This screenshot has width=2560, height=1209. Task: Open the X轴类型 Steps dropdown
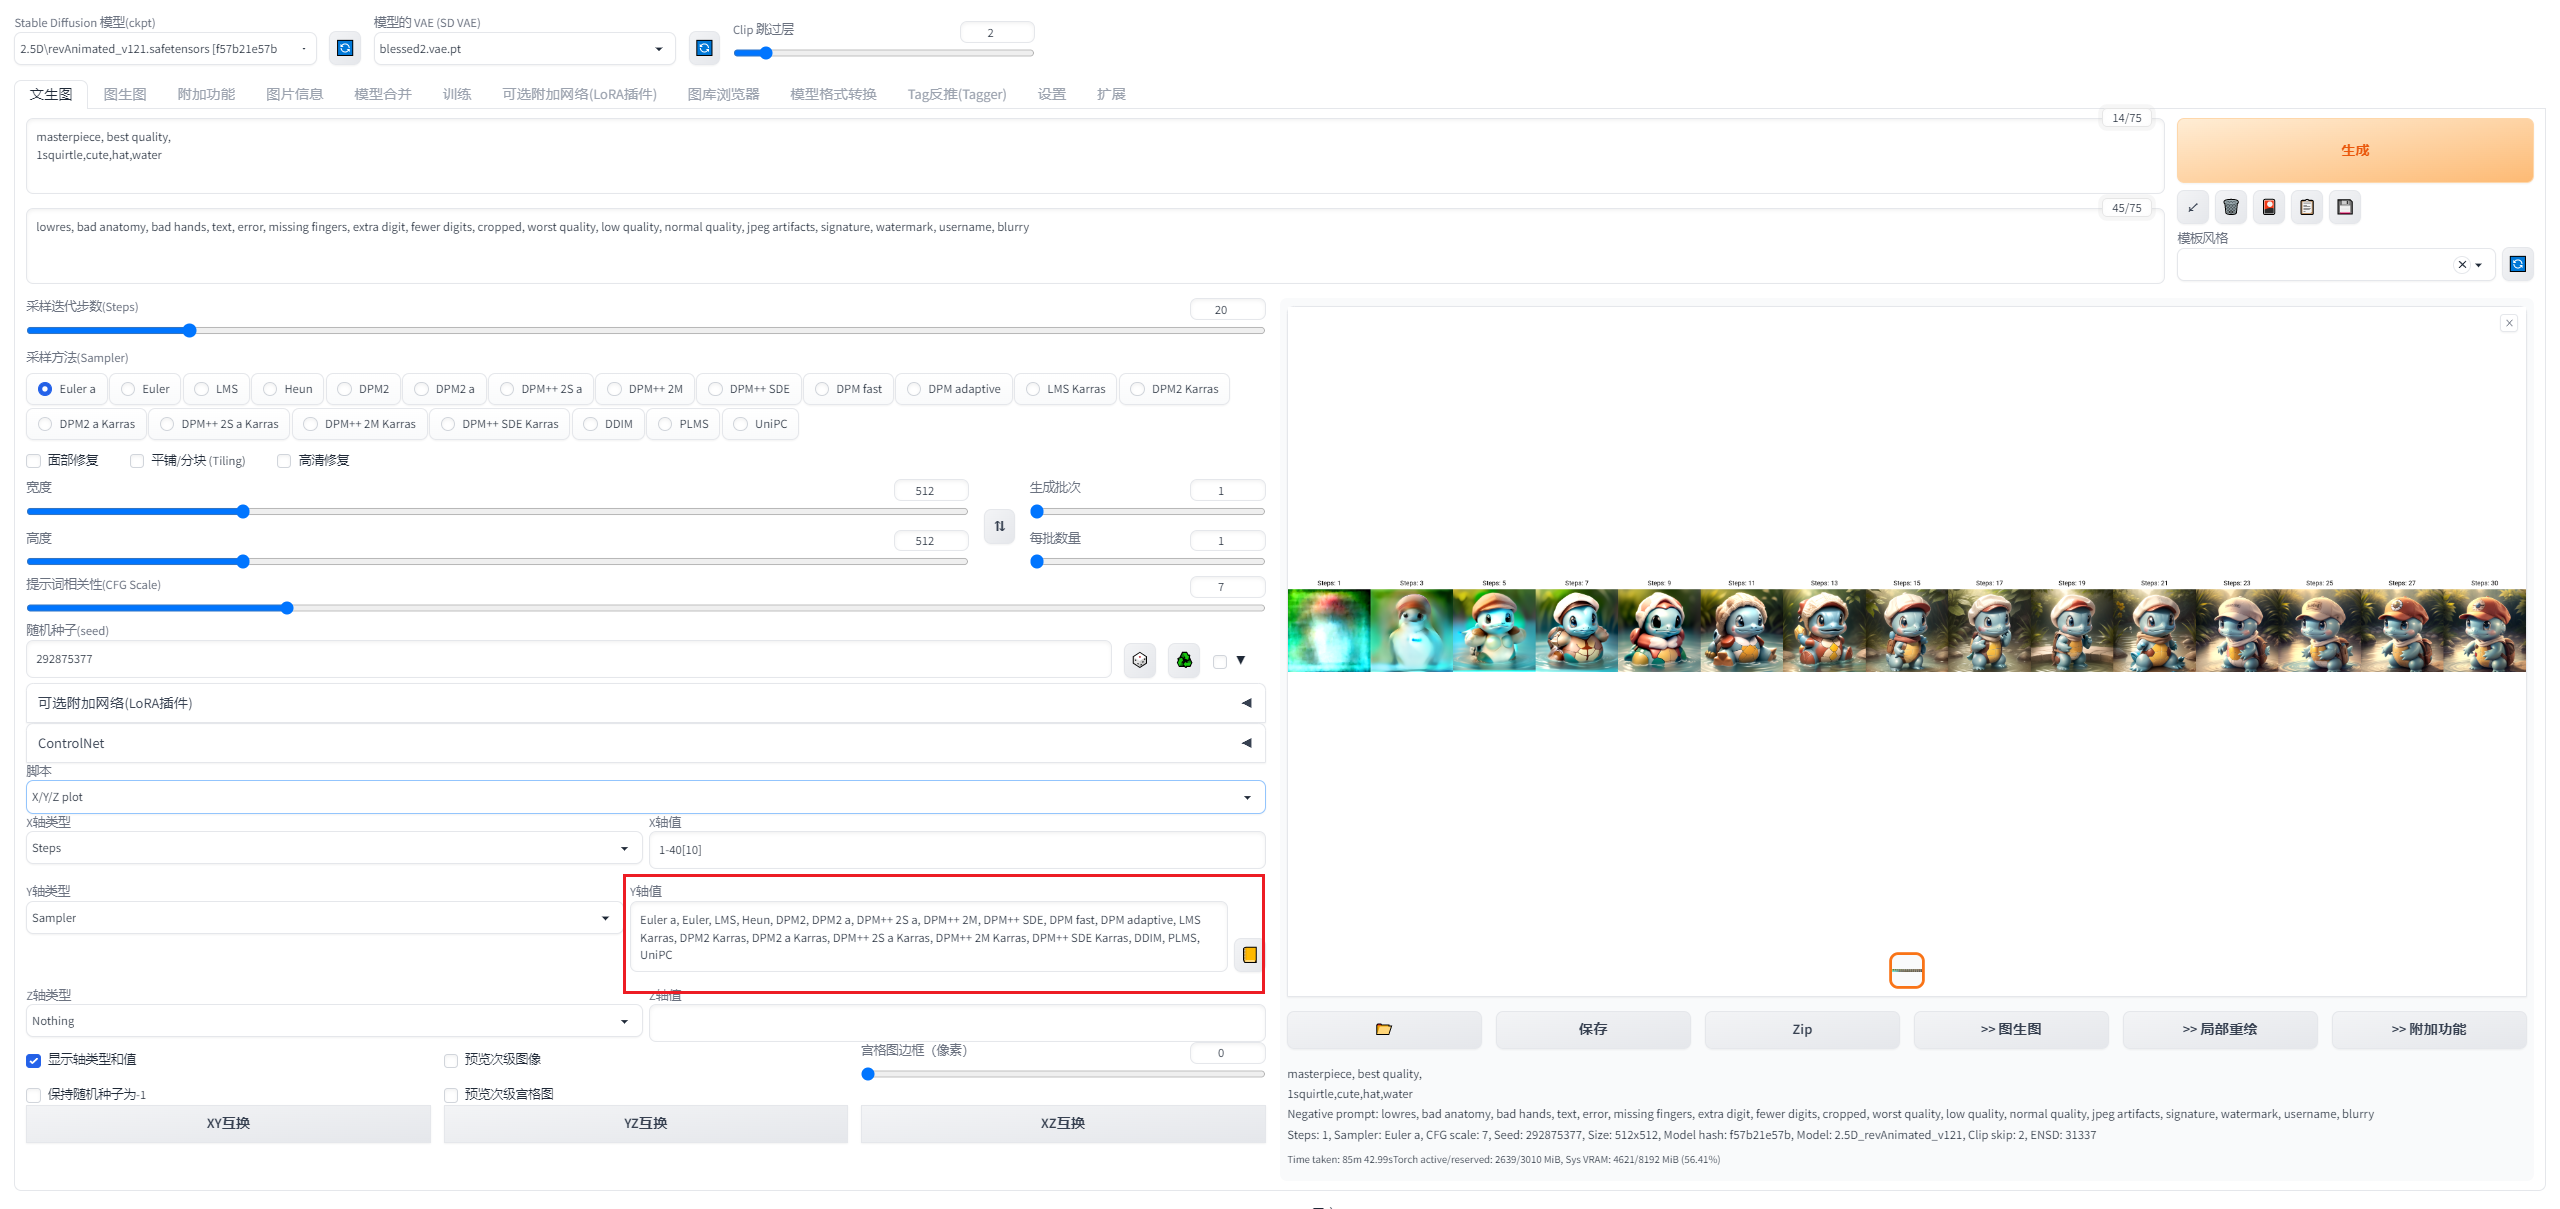[334, 848]
